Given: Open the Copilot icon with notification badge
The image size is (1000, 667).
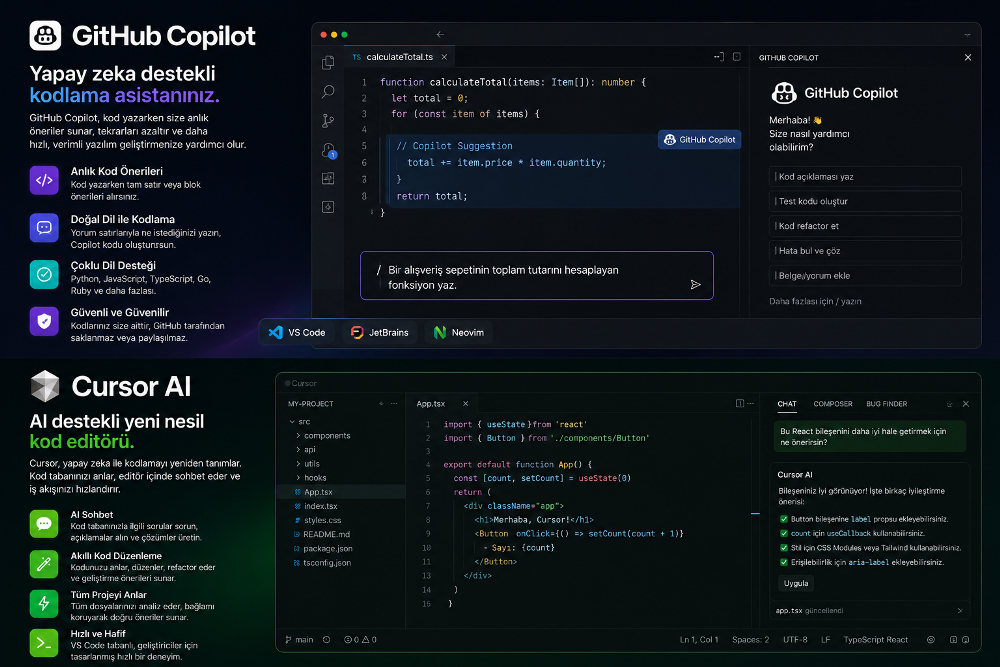Looking at the screenshot, I should (x=328, y=150).
